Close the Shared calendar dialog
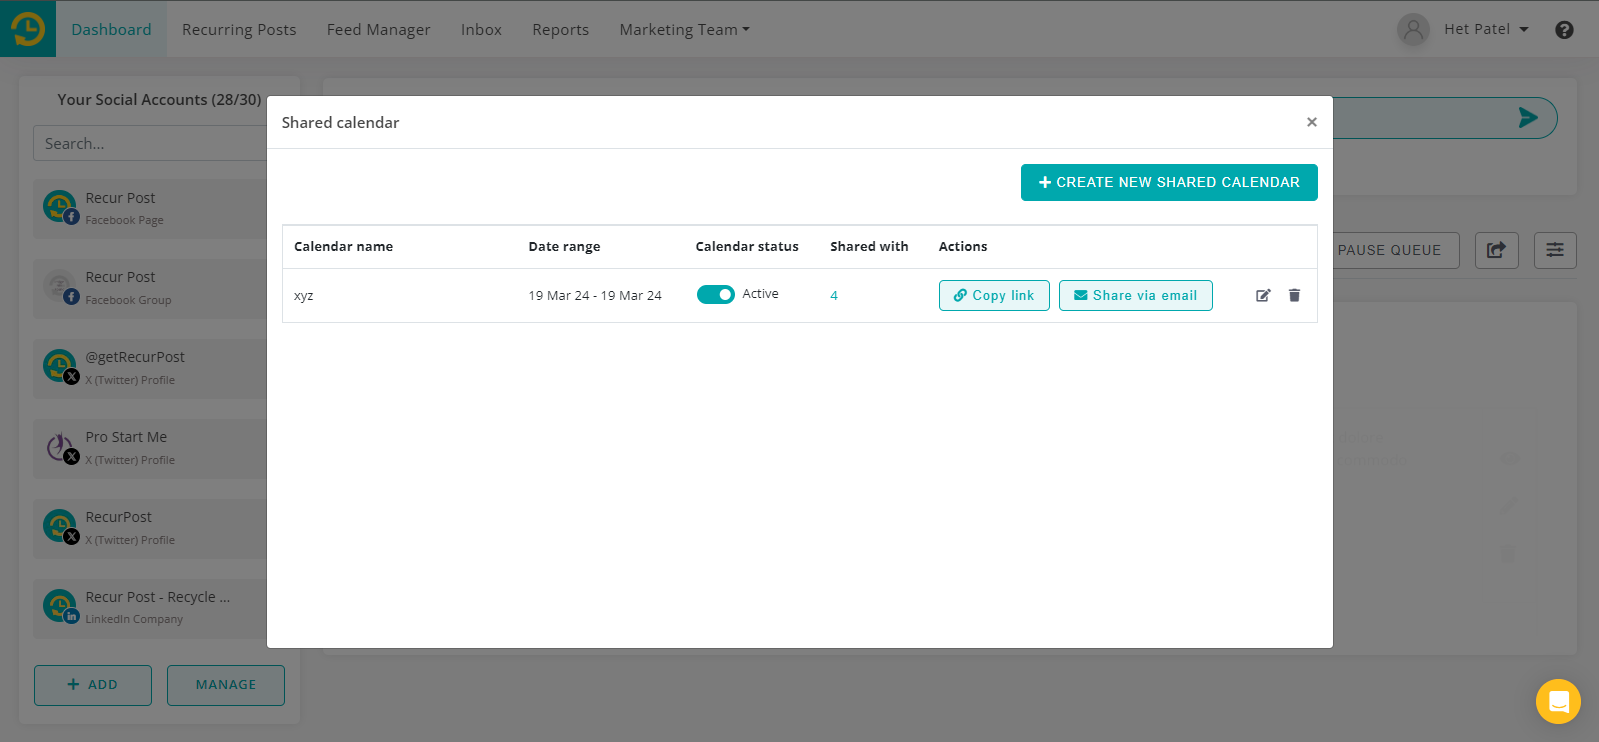This screenshot has width=1599, height=742. (x=1311, y=122)
